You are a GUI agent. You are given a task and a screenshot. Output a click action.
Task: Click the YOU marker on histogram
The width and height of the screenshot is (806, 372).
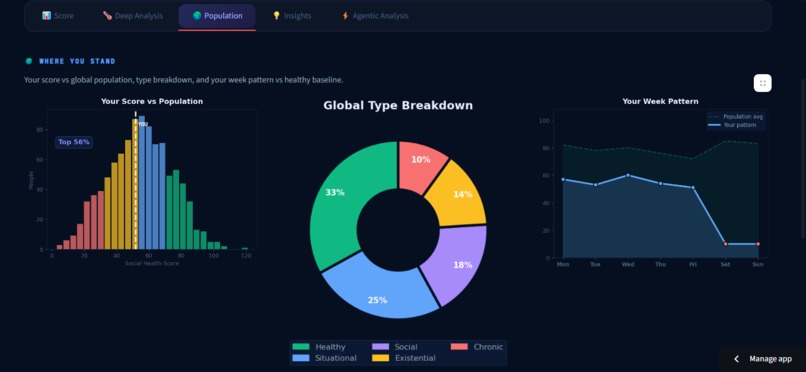point(143,124)
